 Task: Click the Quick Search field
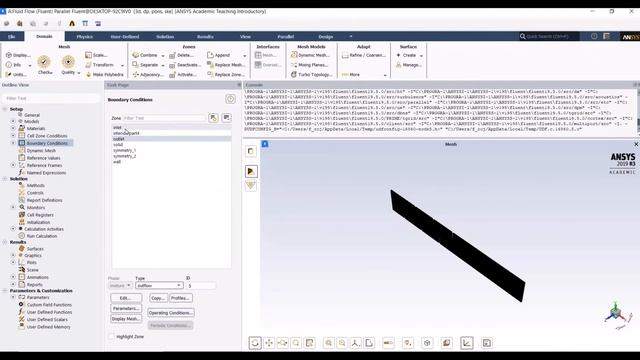coord(549,36)
